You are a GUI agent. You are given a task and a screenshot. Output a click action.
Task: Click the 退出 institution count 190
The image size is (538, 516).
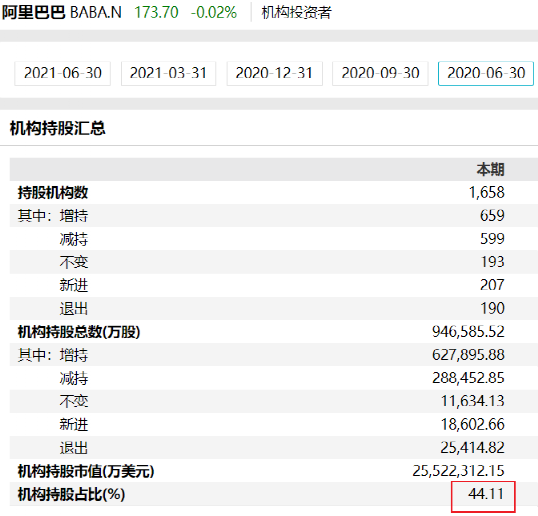point(492,308)
